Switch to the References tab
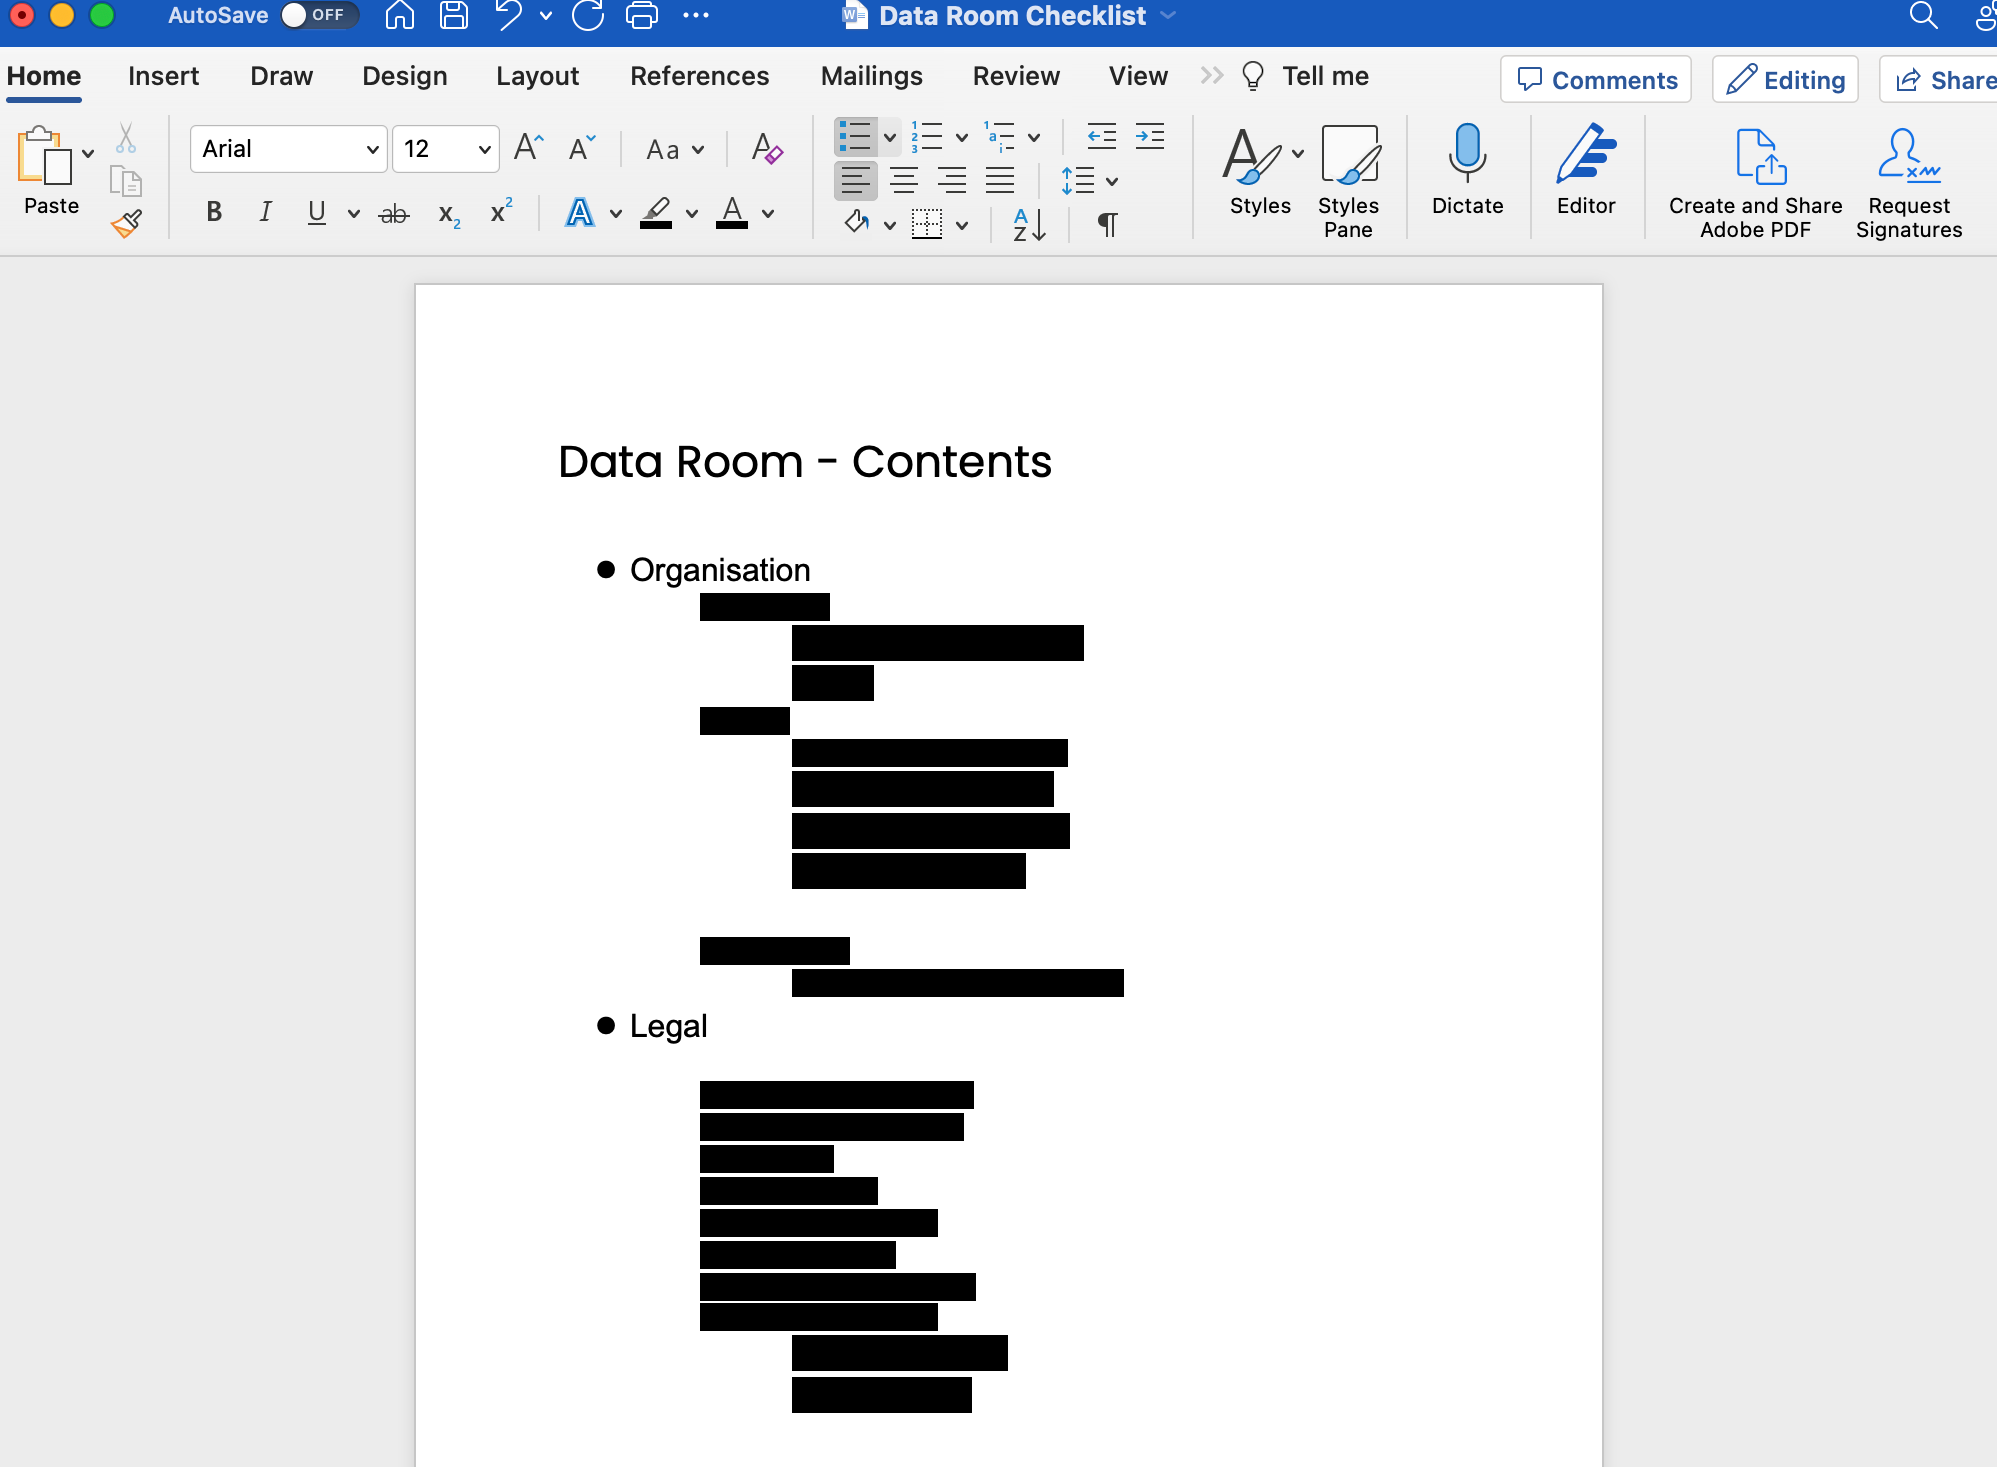This screenshot has height=1467, width=1997. pyautogui.click(x=699, y=75)
